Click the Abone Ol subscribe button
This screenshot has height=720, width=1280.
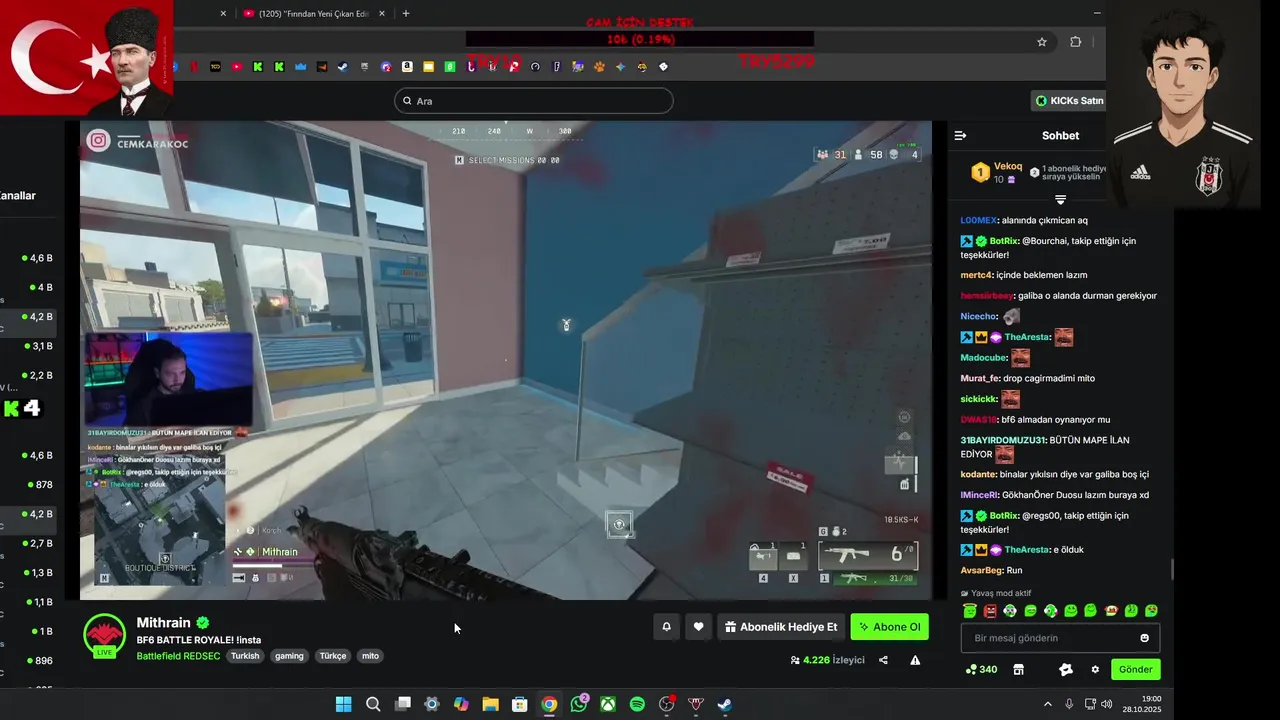pos(889,627)
